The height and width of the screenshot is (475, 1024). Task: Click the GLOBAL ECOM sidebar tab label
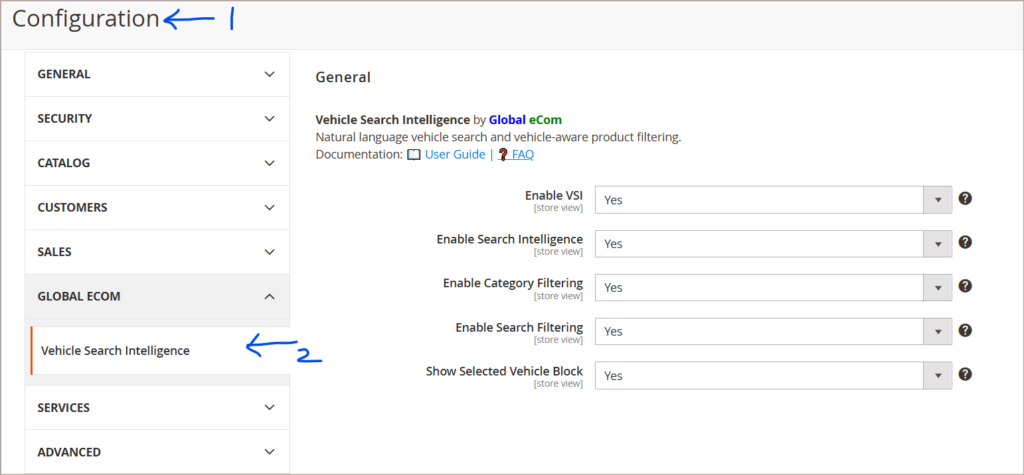pos(79,296)
